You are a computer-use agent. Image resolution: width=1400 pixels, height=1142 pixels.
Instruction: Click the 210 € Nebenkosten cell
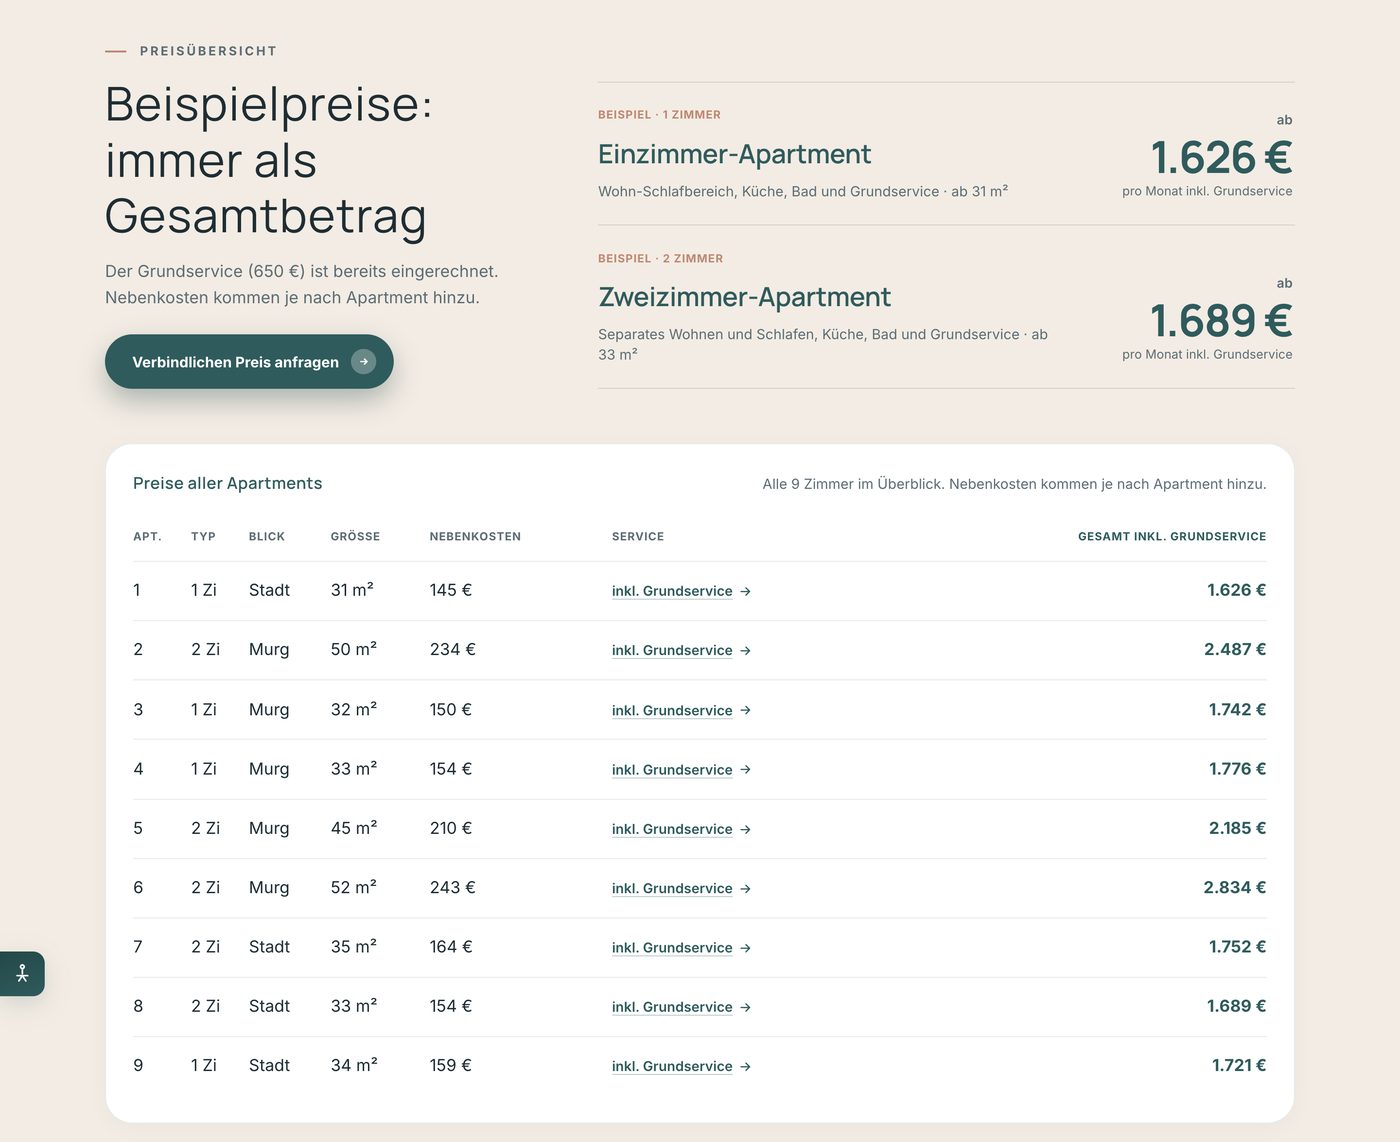pos(450,828)
